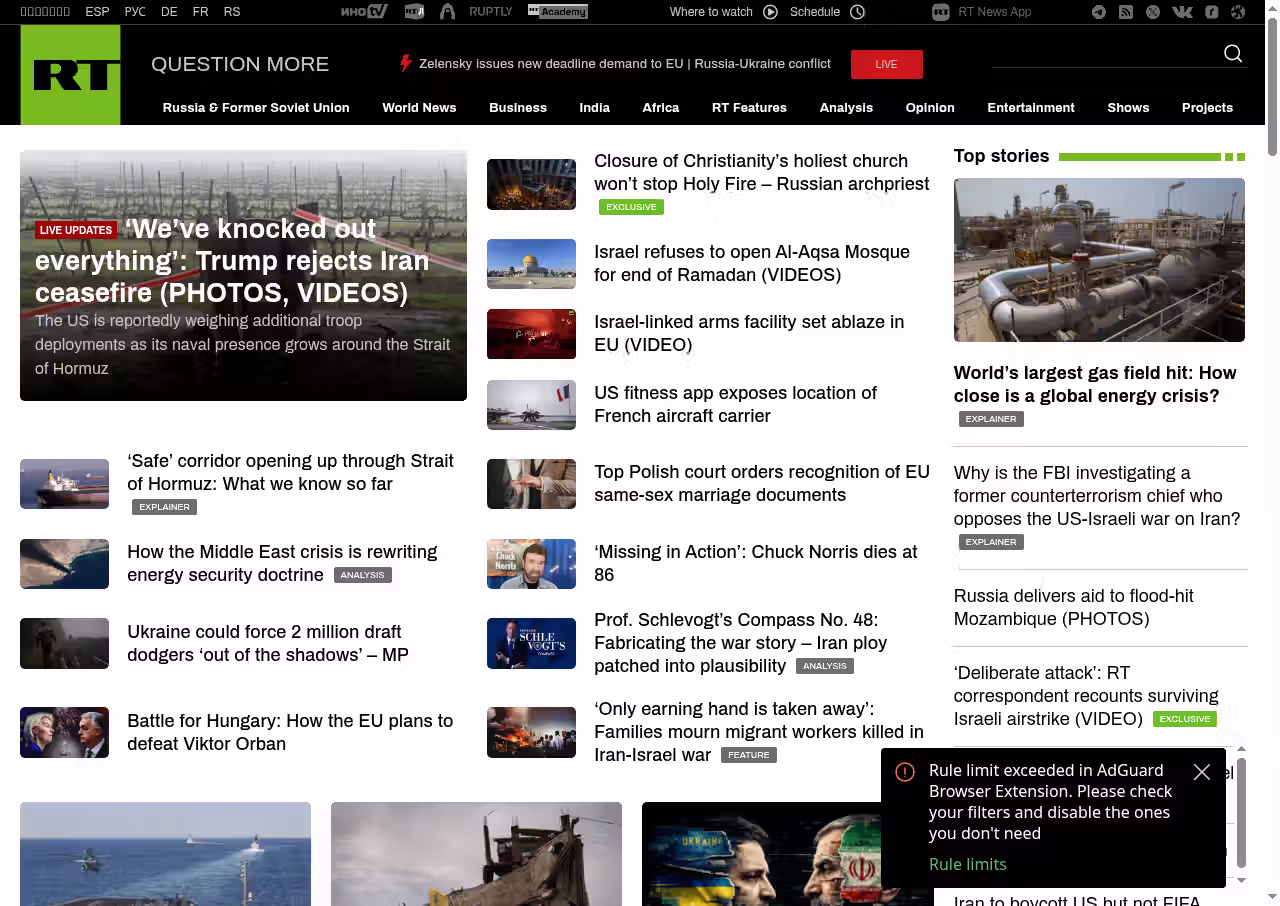1280x906 pixels.
Task: Open the Schedule clock icon
Action: [x=857, y=12]
